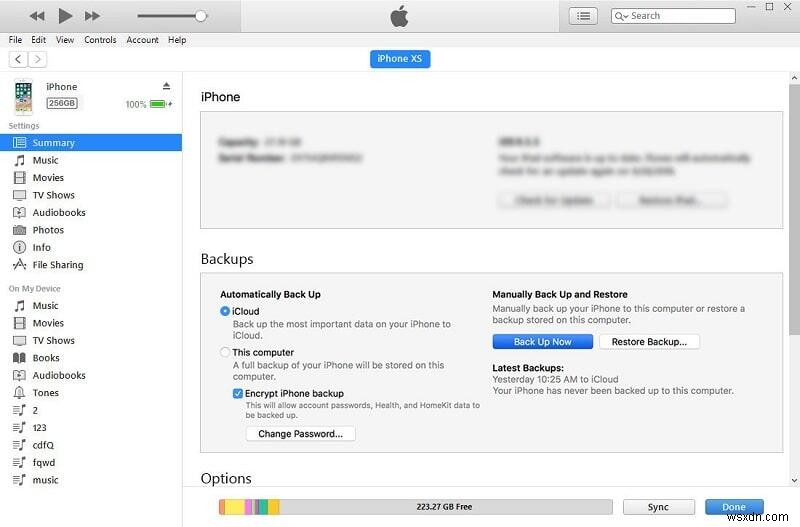Select Movies icon under Settings
The width and height of the screenshot is (800, 527).
19,178
